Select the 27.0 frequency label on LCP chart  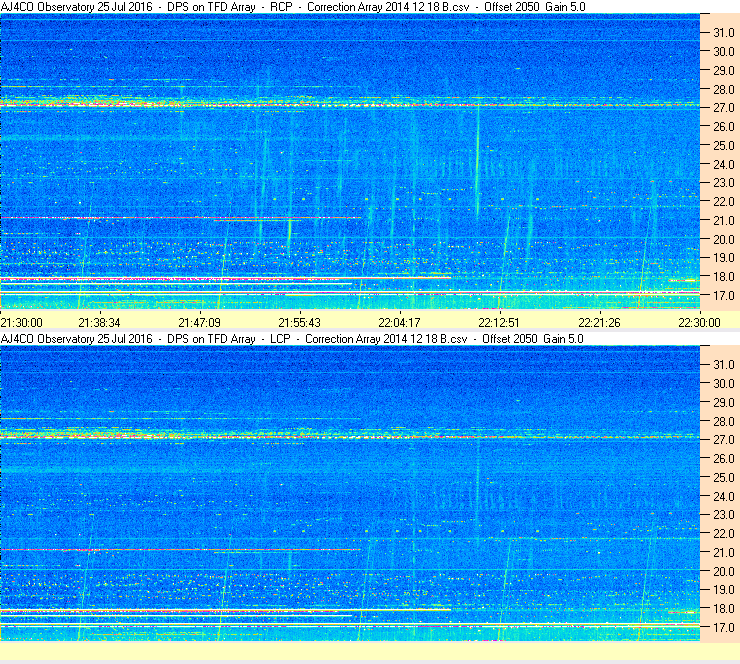click(724, 440)
